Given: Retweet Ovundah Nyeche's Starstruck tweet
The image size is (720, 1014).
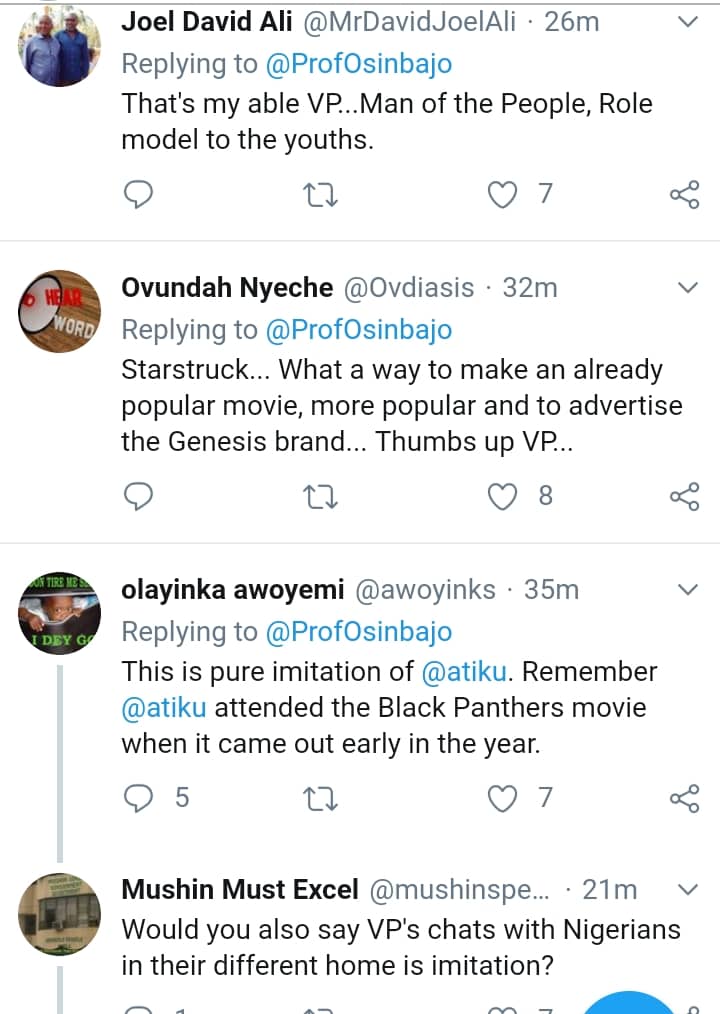Looking at the screenshot, I should click(320, 495).
